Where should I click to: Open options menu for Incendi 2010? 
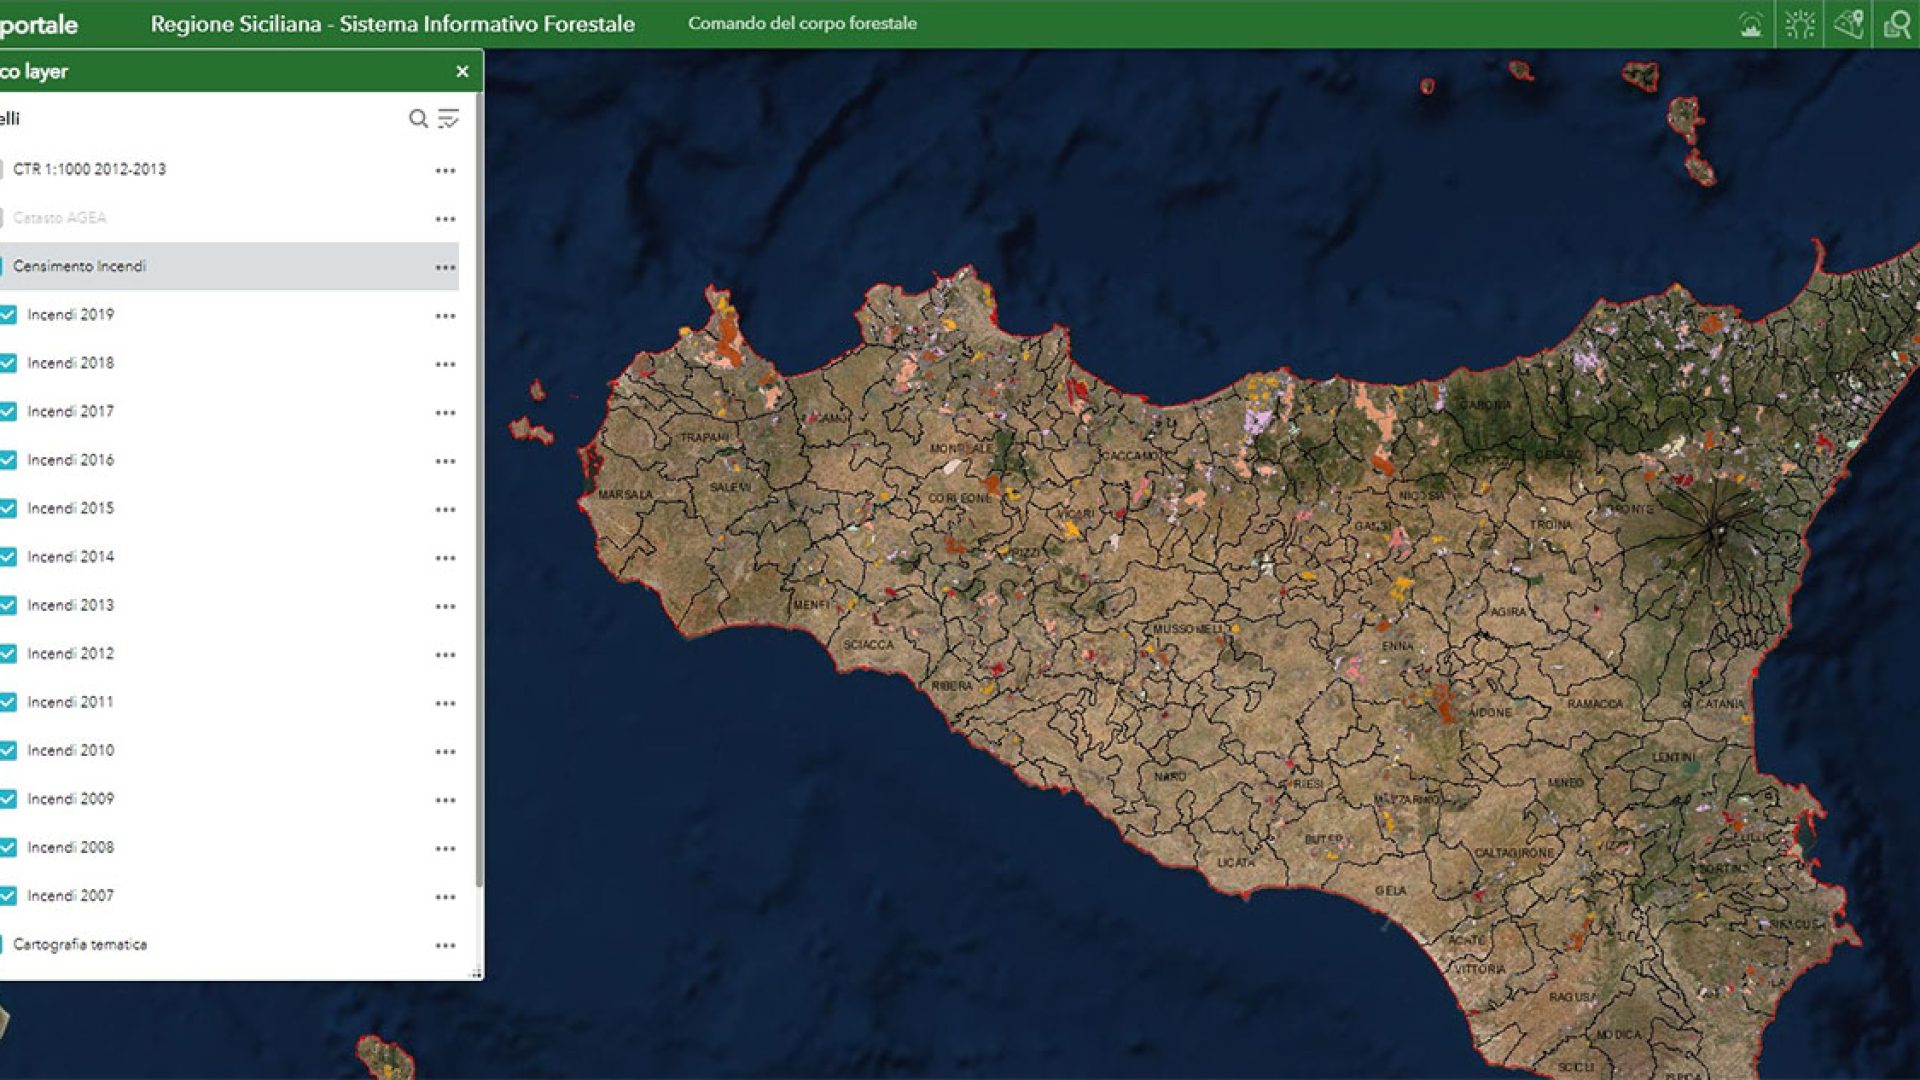[445, 752]
